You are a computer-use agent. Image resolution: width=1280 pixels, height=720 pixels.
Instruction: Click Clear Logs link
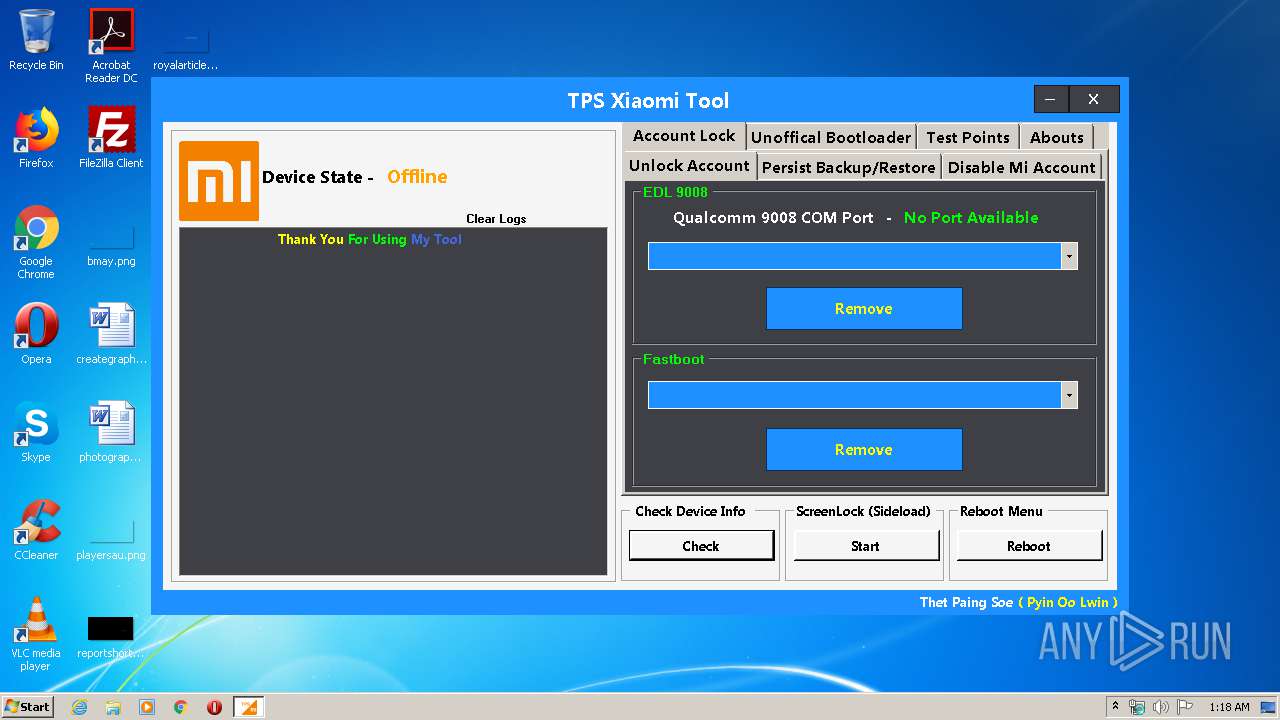[496, 219]
